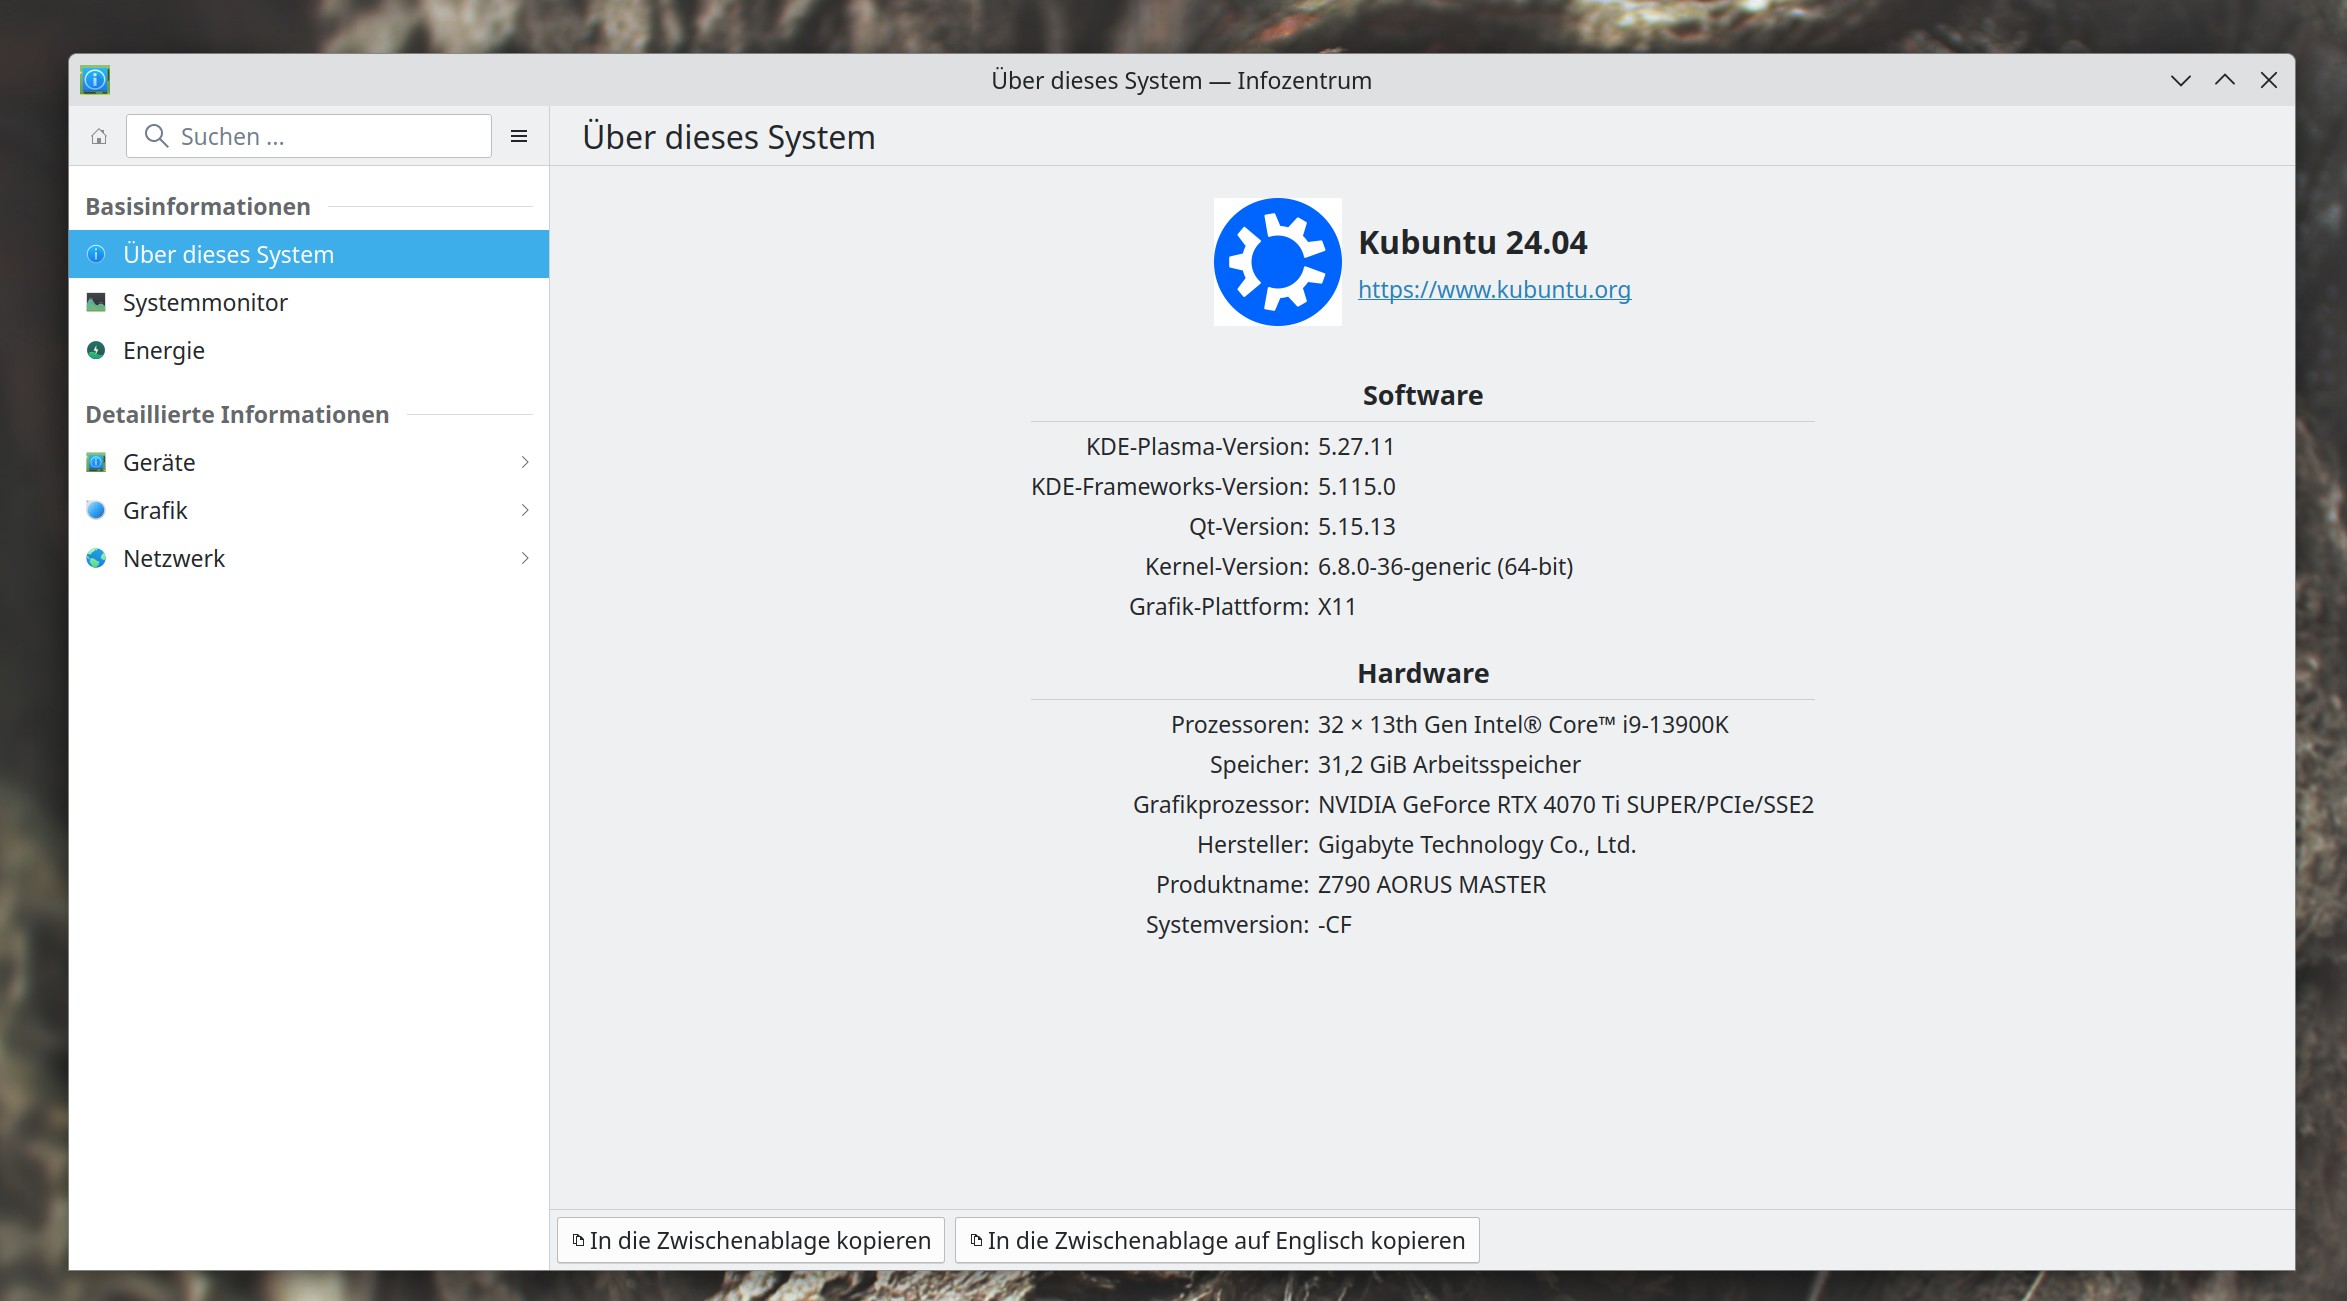Click the Geräte sidebar icon
Screen dimensions: 2347x1301
coord(96,463)
